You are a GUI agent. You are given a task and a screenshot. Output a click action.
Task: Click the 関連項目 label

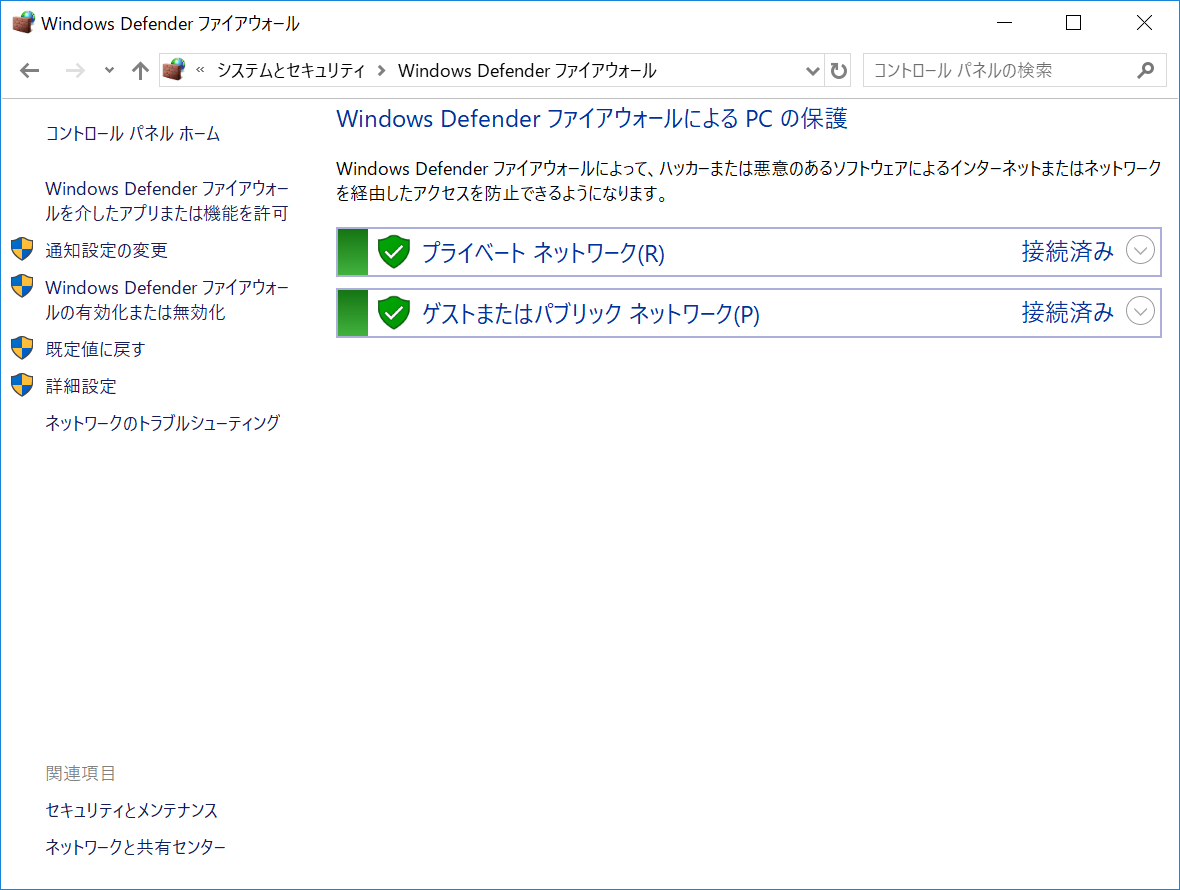click(x=81, y=773)
